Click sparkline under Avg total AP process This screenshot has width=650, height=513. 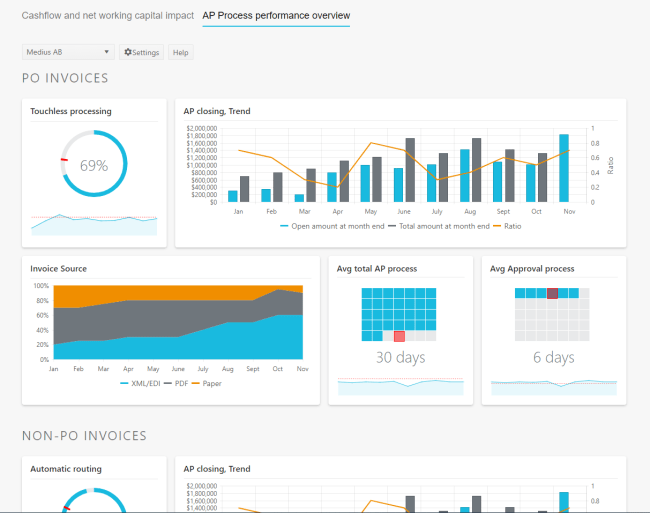400,386
